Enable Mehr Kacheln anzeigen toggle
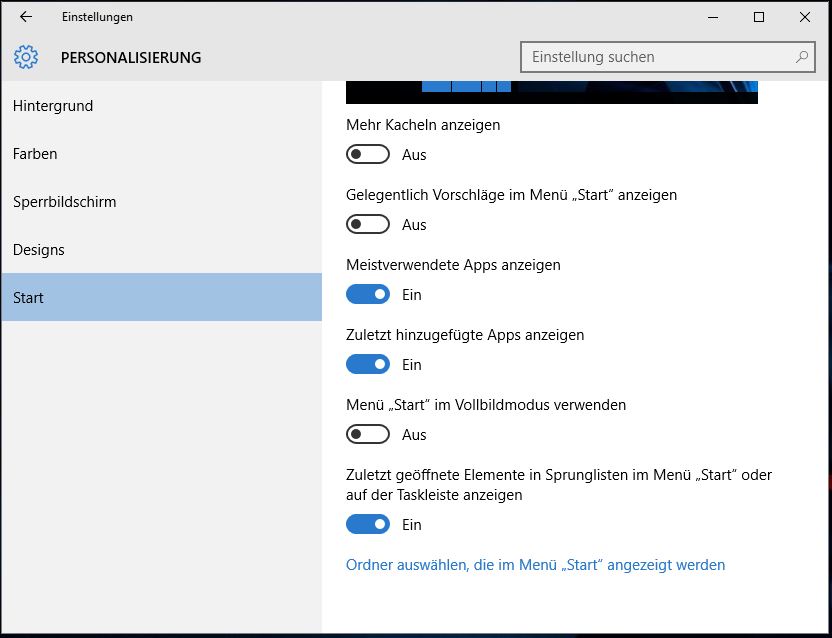This screenshot has height=638, width=832. [368, 154]
